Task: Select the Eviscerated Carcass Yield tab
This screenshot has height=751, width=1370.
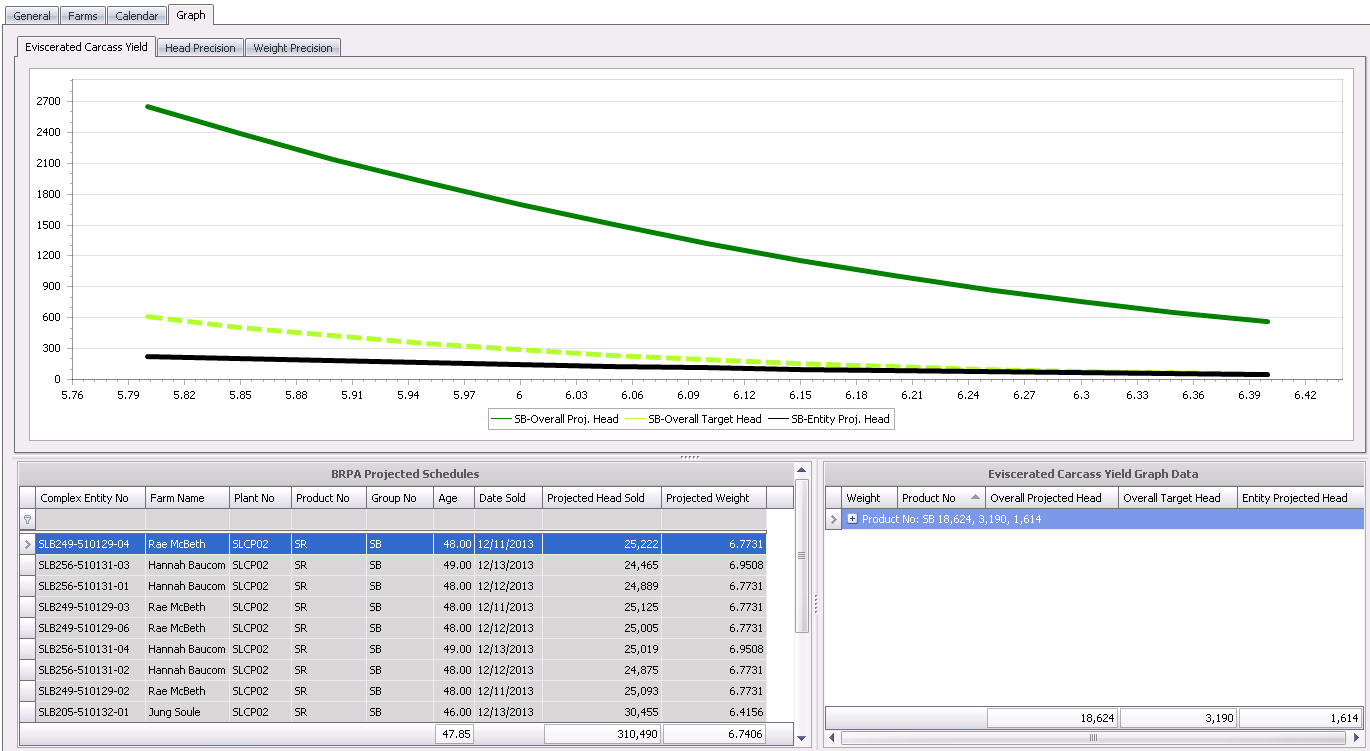Action: pyautogui.click(x=87, y=47)
